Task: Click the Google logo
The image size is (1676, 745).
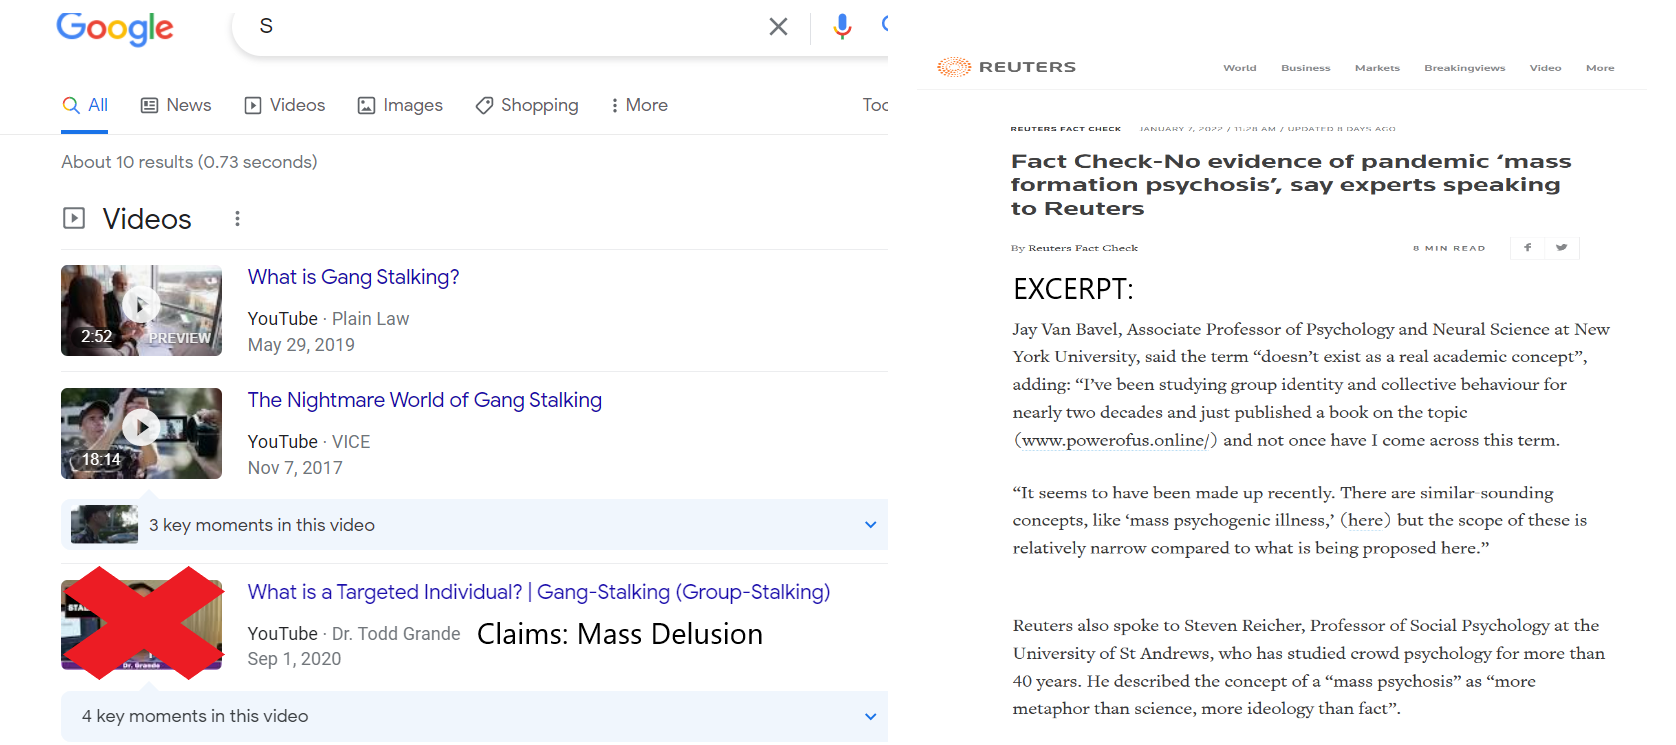Action: pos(115,29)
